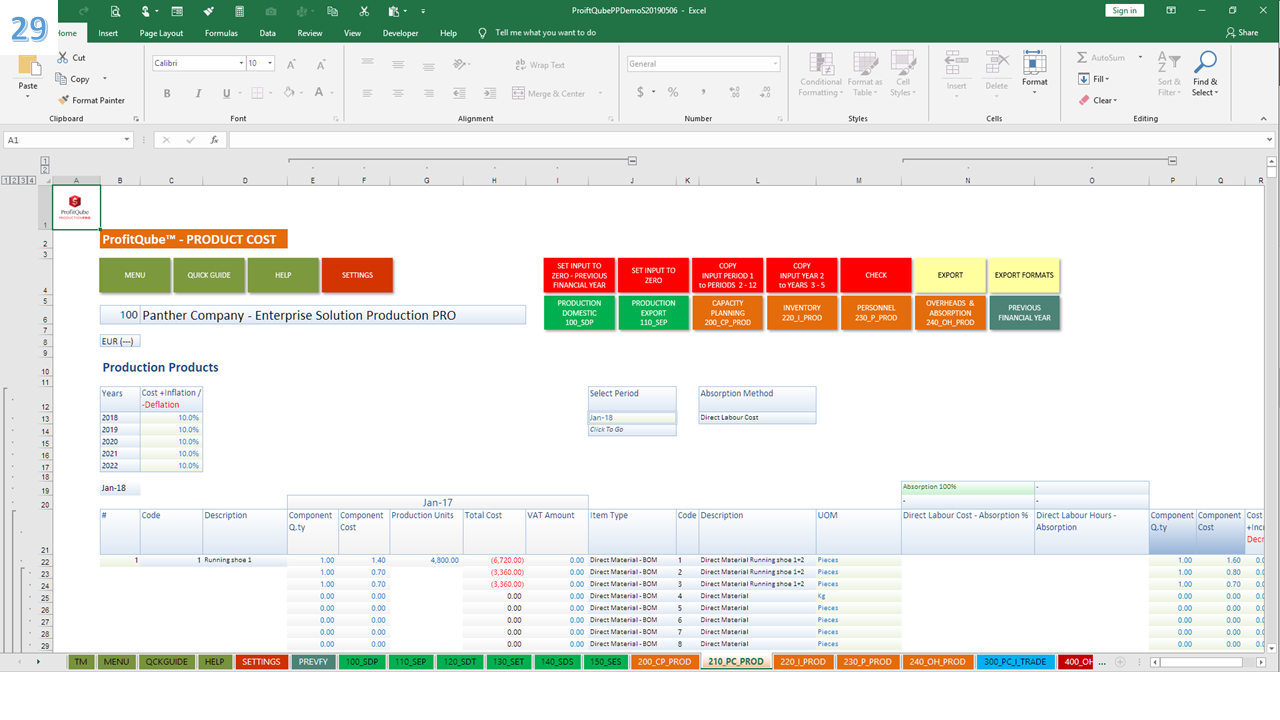Click Sign in button
1280x720 pixels.
point(1125,10)
